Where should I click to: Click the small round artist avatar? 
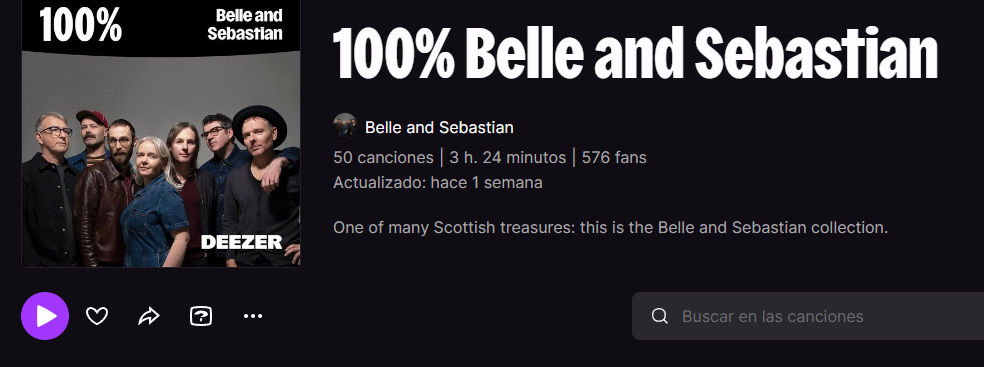tap(345, 125)
